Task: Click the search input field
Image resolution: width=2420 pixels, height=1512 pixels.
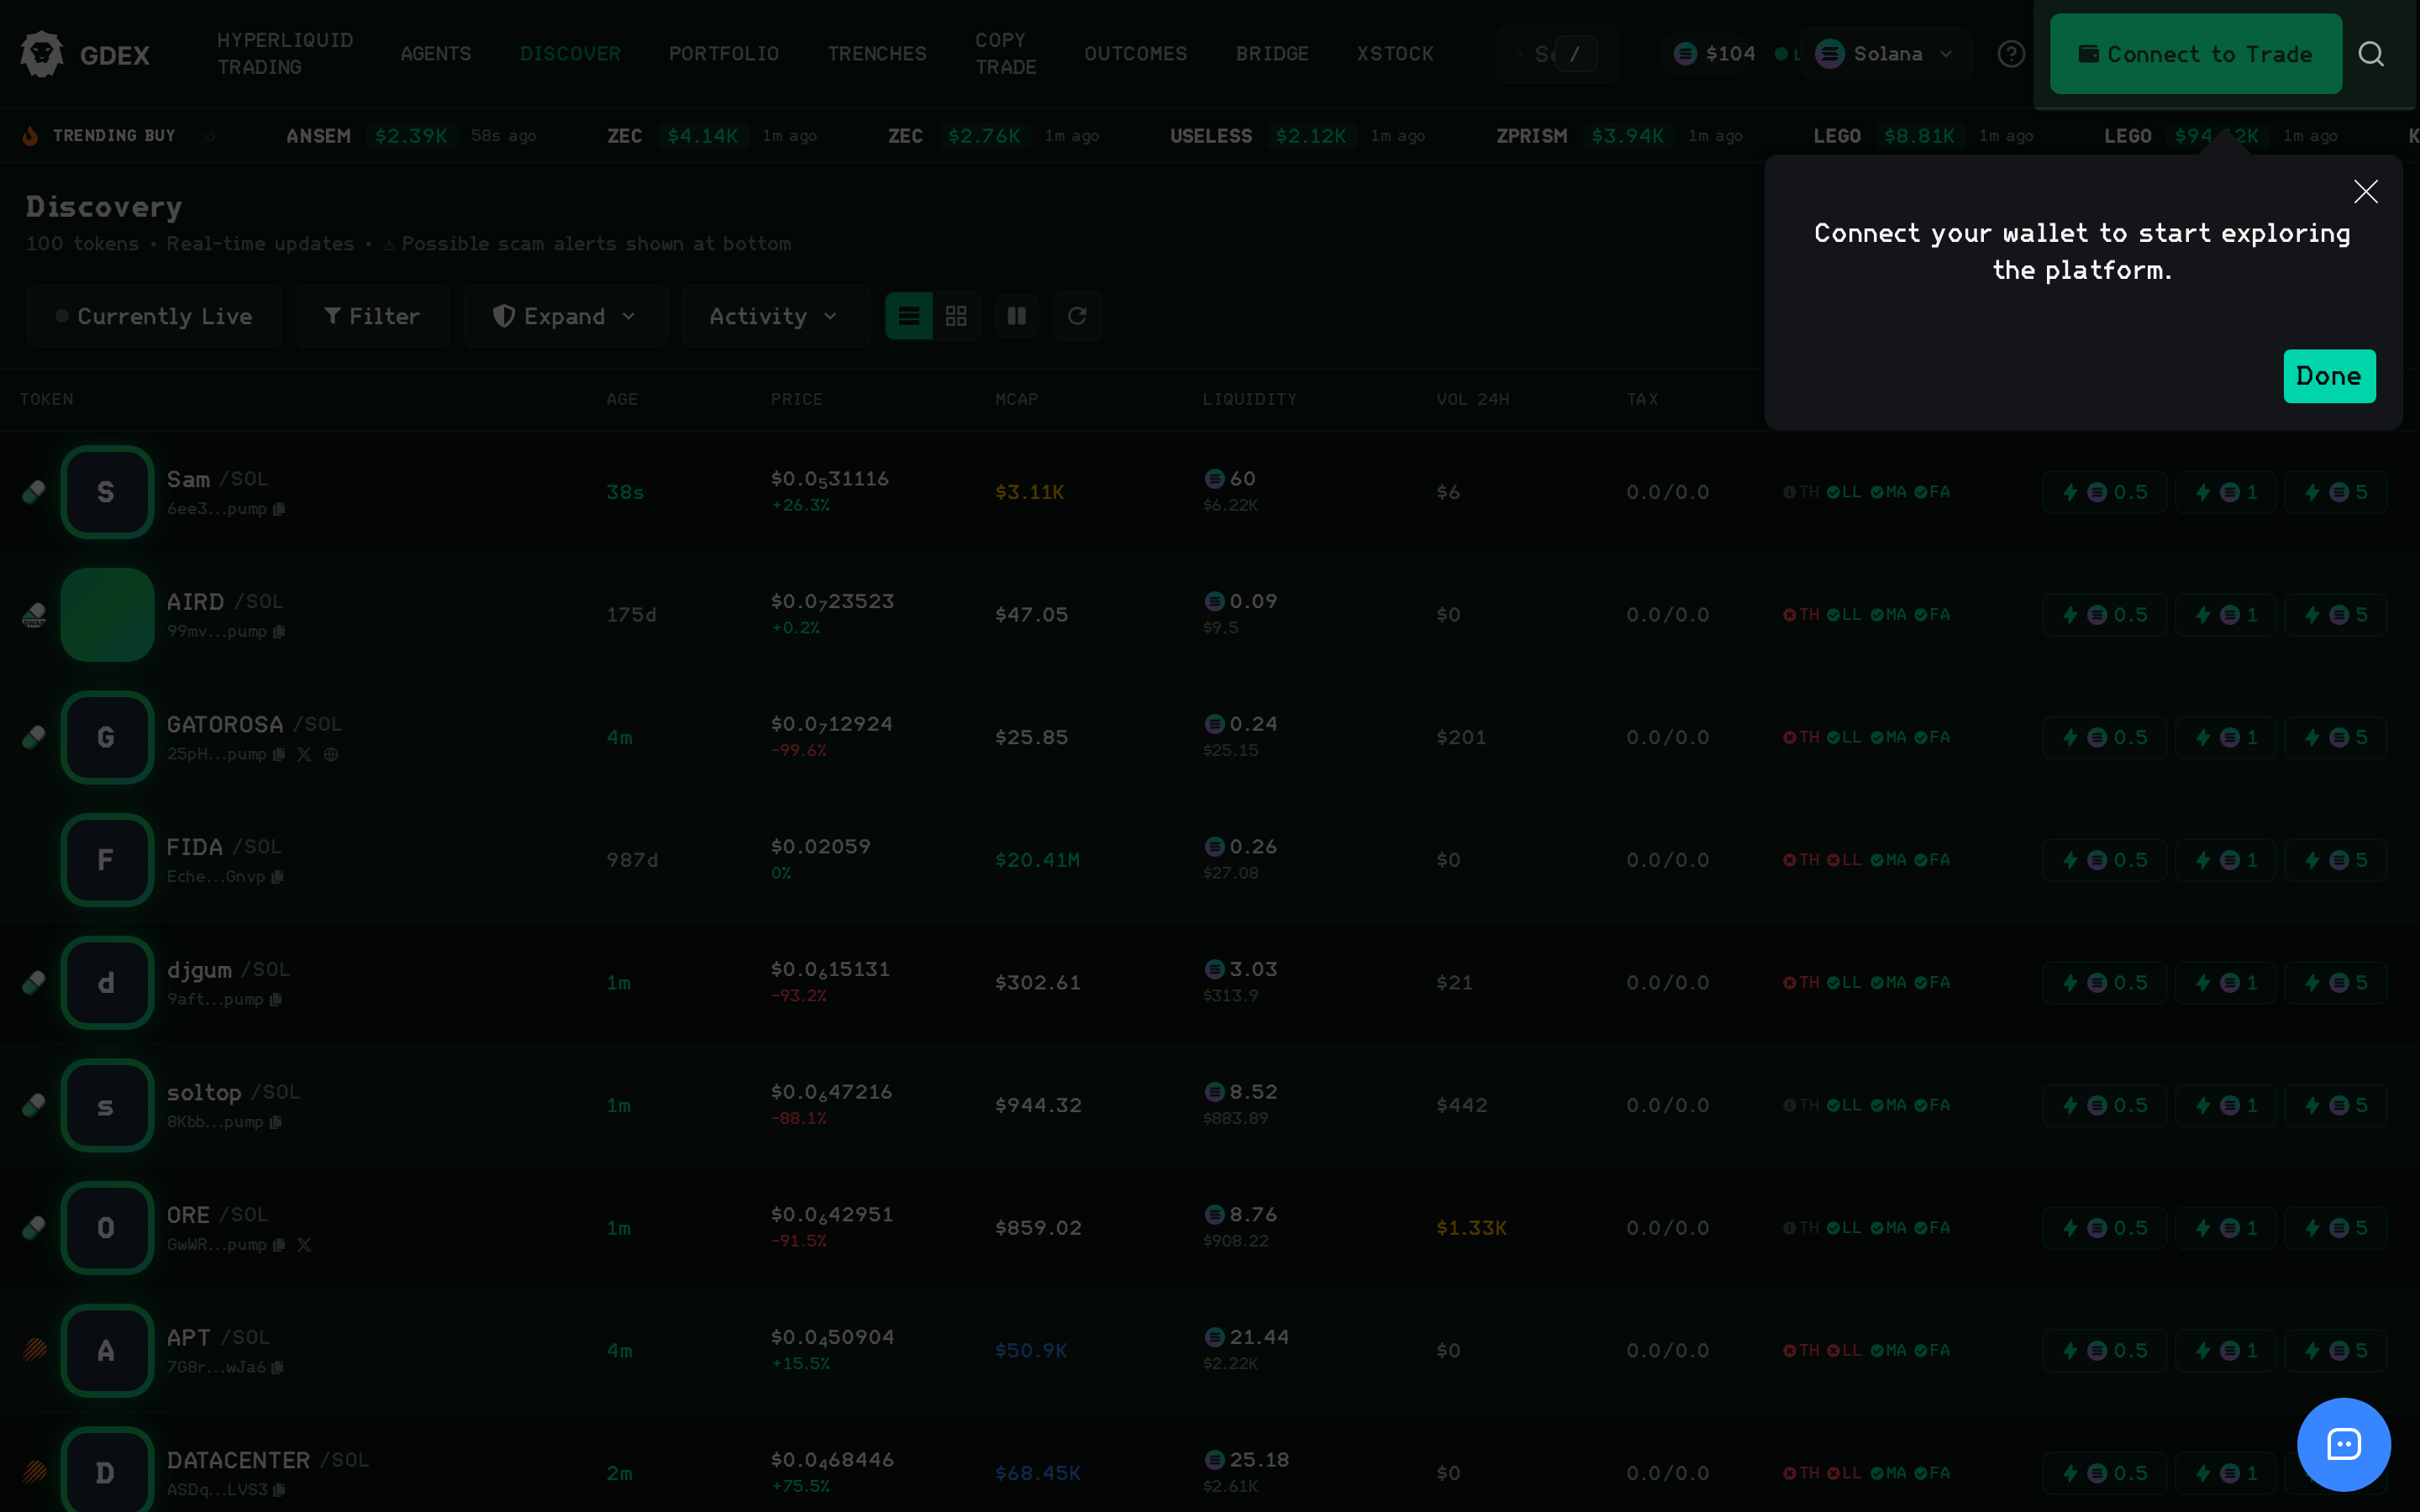Action: pos(1558,54)
